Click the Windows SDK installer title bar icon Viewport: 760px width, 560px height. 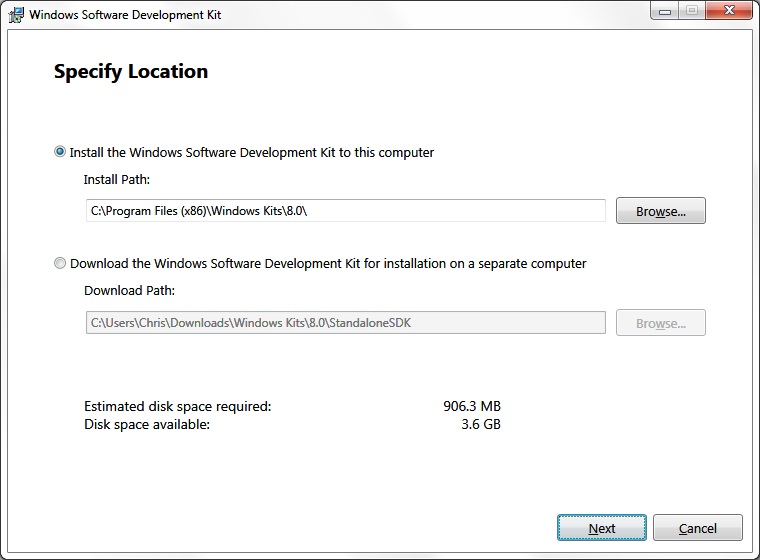16,15
